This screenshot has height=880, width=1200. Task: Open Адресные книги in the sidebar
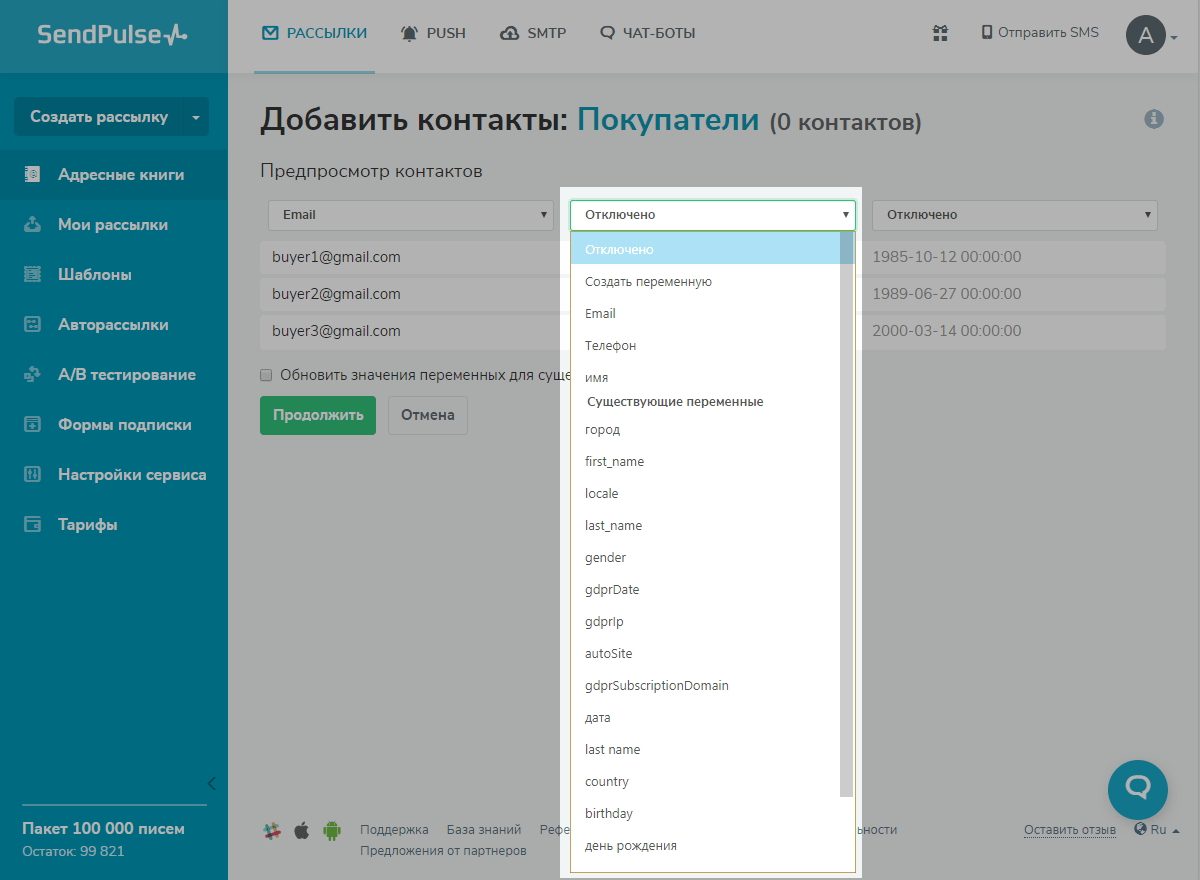click(x=120, y=175)
